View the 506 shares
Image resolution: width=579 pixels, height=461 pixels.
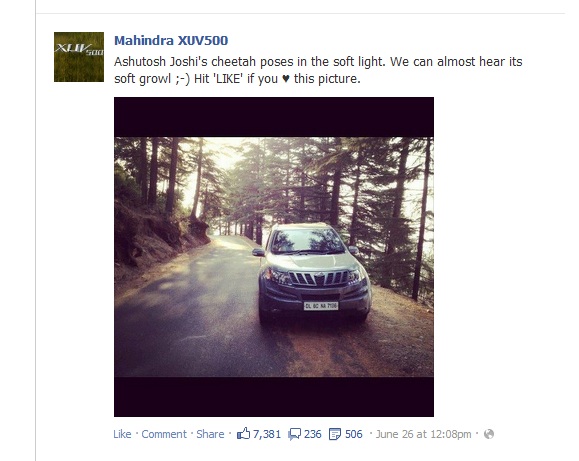353,434
